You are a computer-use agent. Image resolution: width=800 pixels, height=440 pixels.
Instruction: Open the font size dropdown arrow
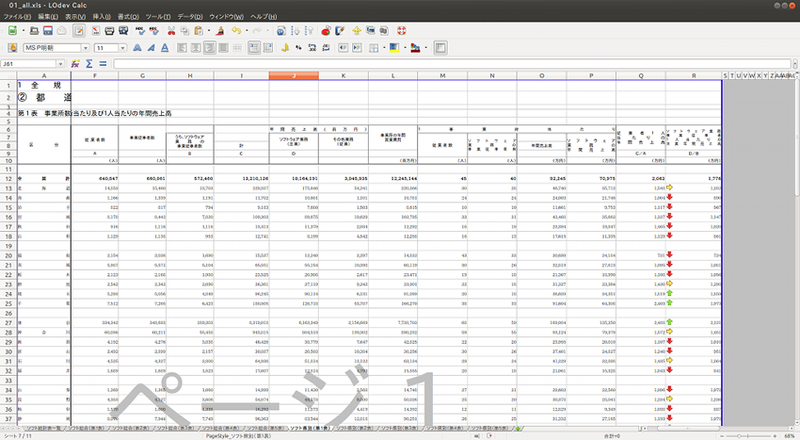pyautogui.click(x=122, y=47)
